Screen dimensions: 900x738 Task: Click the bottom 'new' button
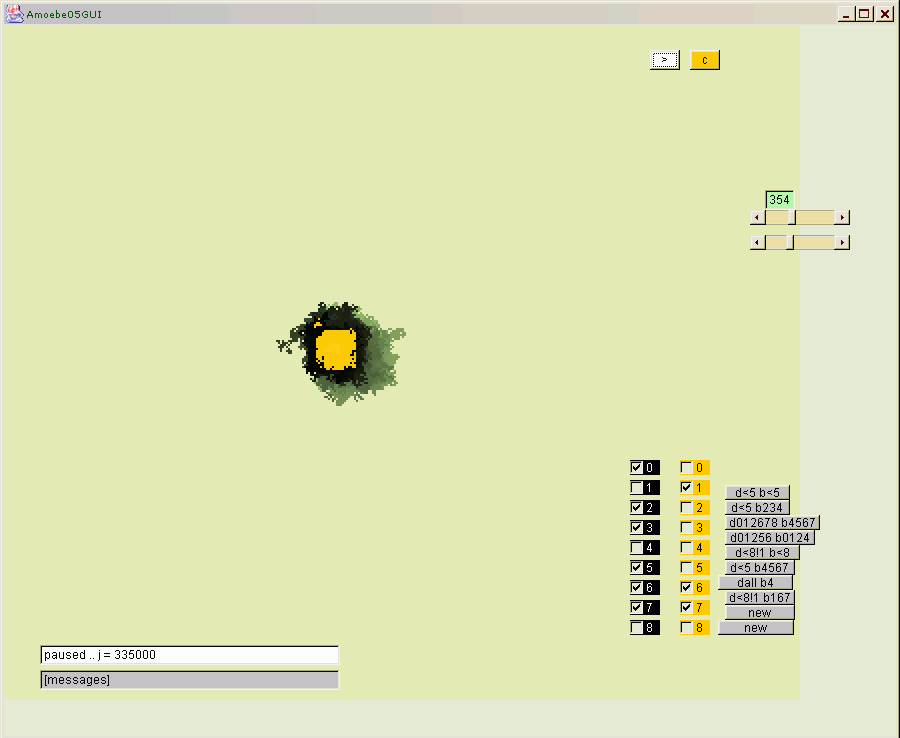pos(755,627)
